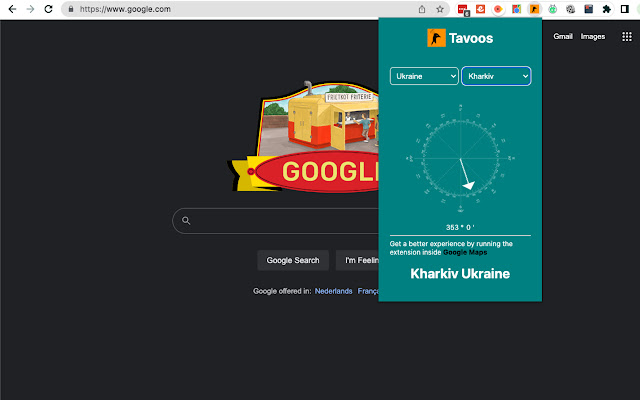
Task: Switch Google language to Nederlands
Action: tap(333, 291)
